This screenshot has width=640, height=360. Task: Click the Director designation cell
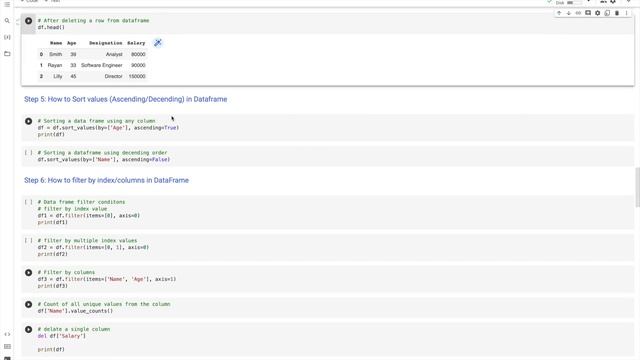[x=113, y=76]
